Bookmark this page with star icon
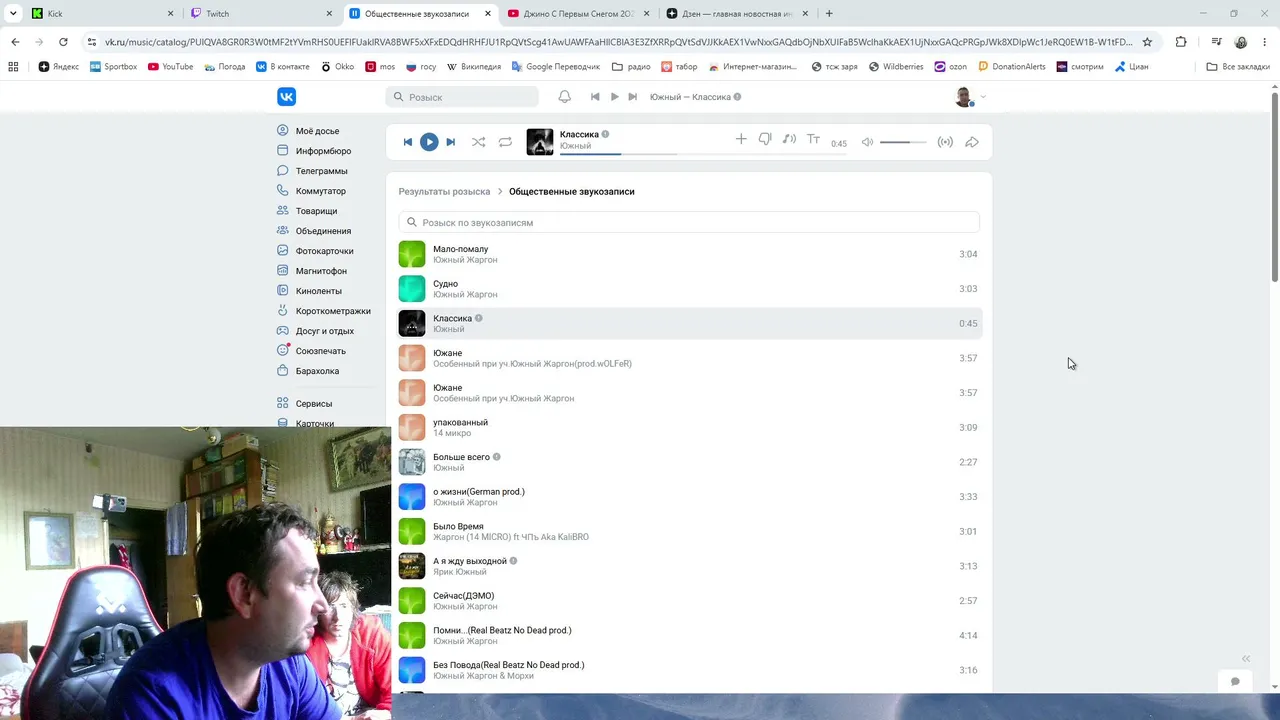The width and height of the screenshot is (1280, 720). [x=1147, y=42]
